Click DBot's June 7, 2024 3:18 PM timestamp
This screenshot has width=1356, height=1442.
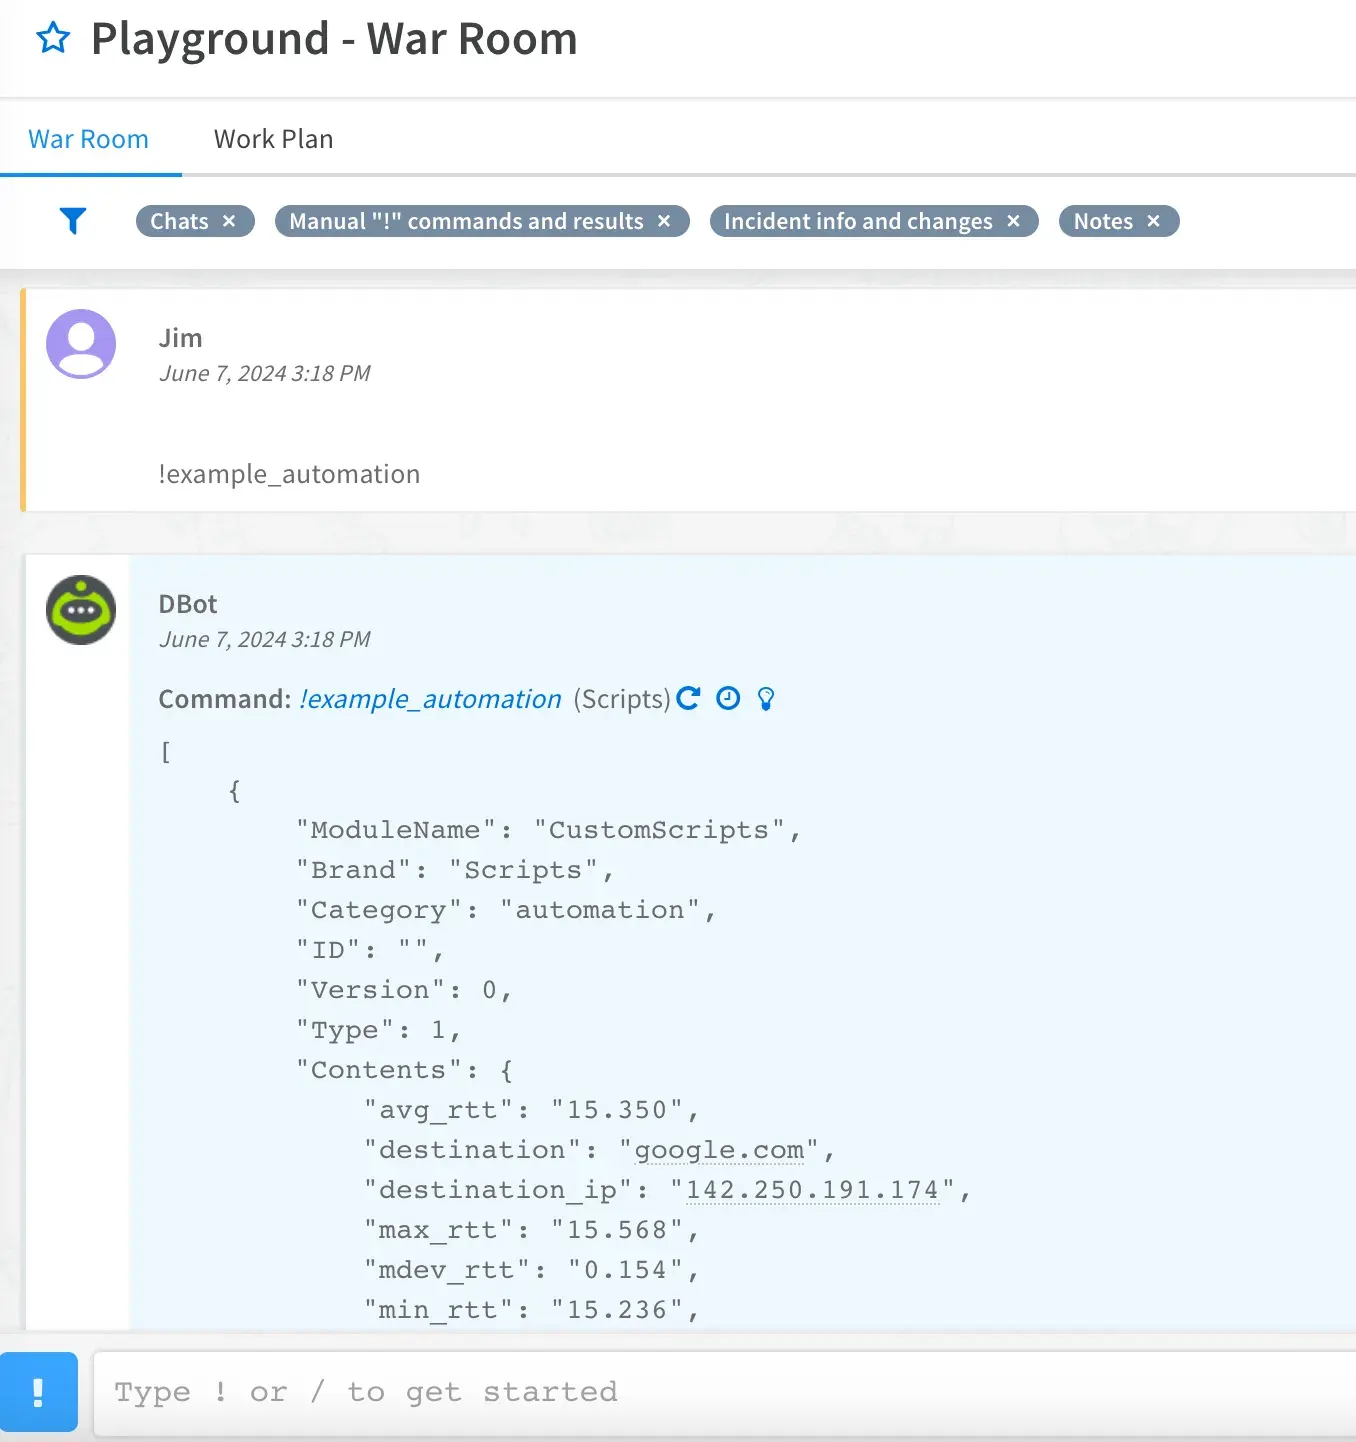[264, 639]
